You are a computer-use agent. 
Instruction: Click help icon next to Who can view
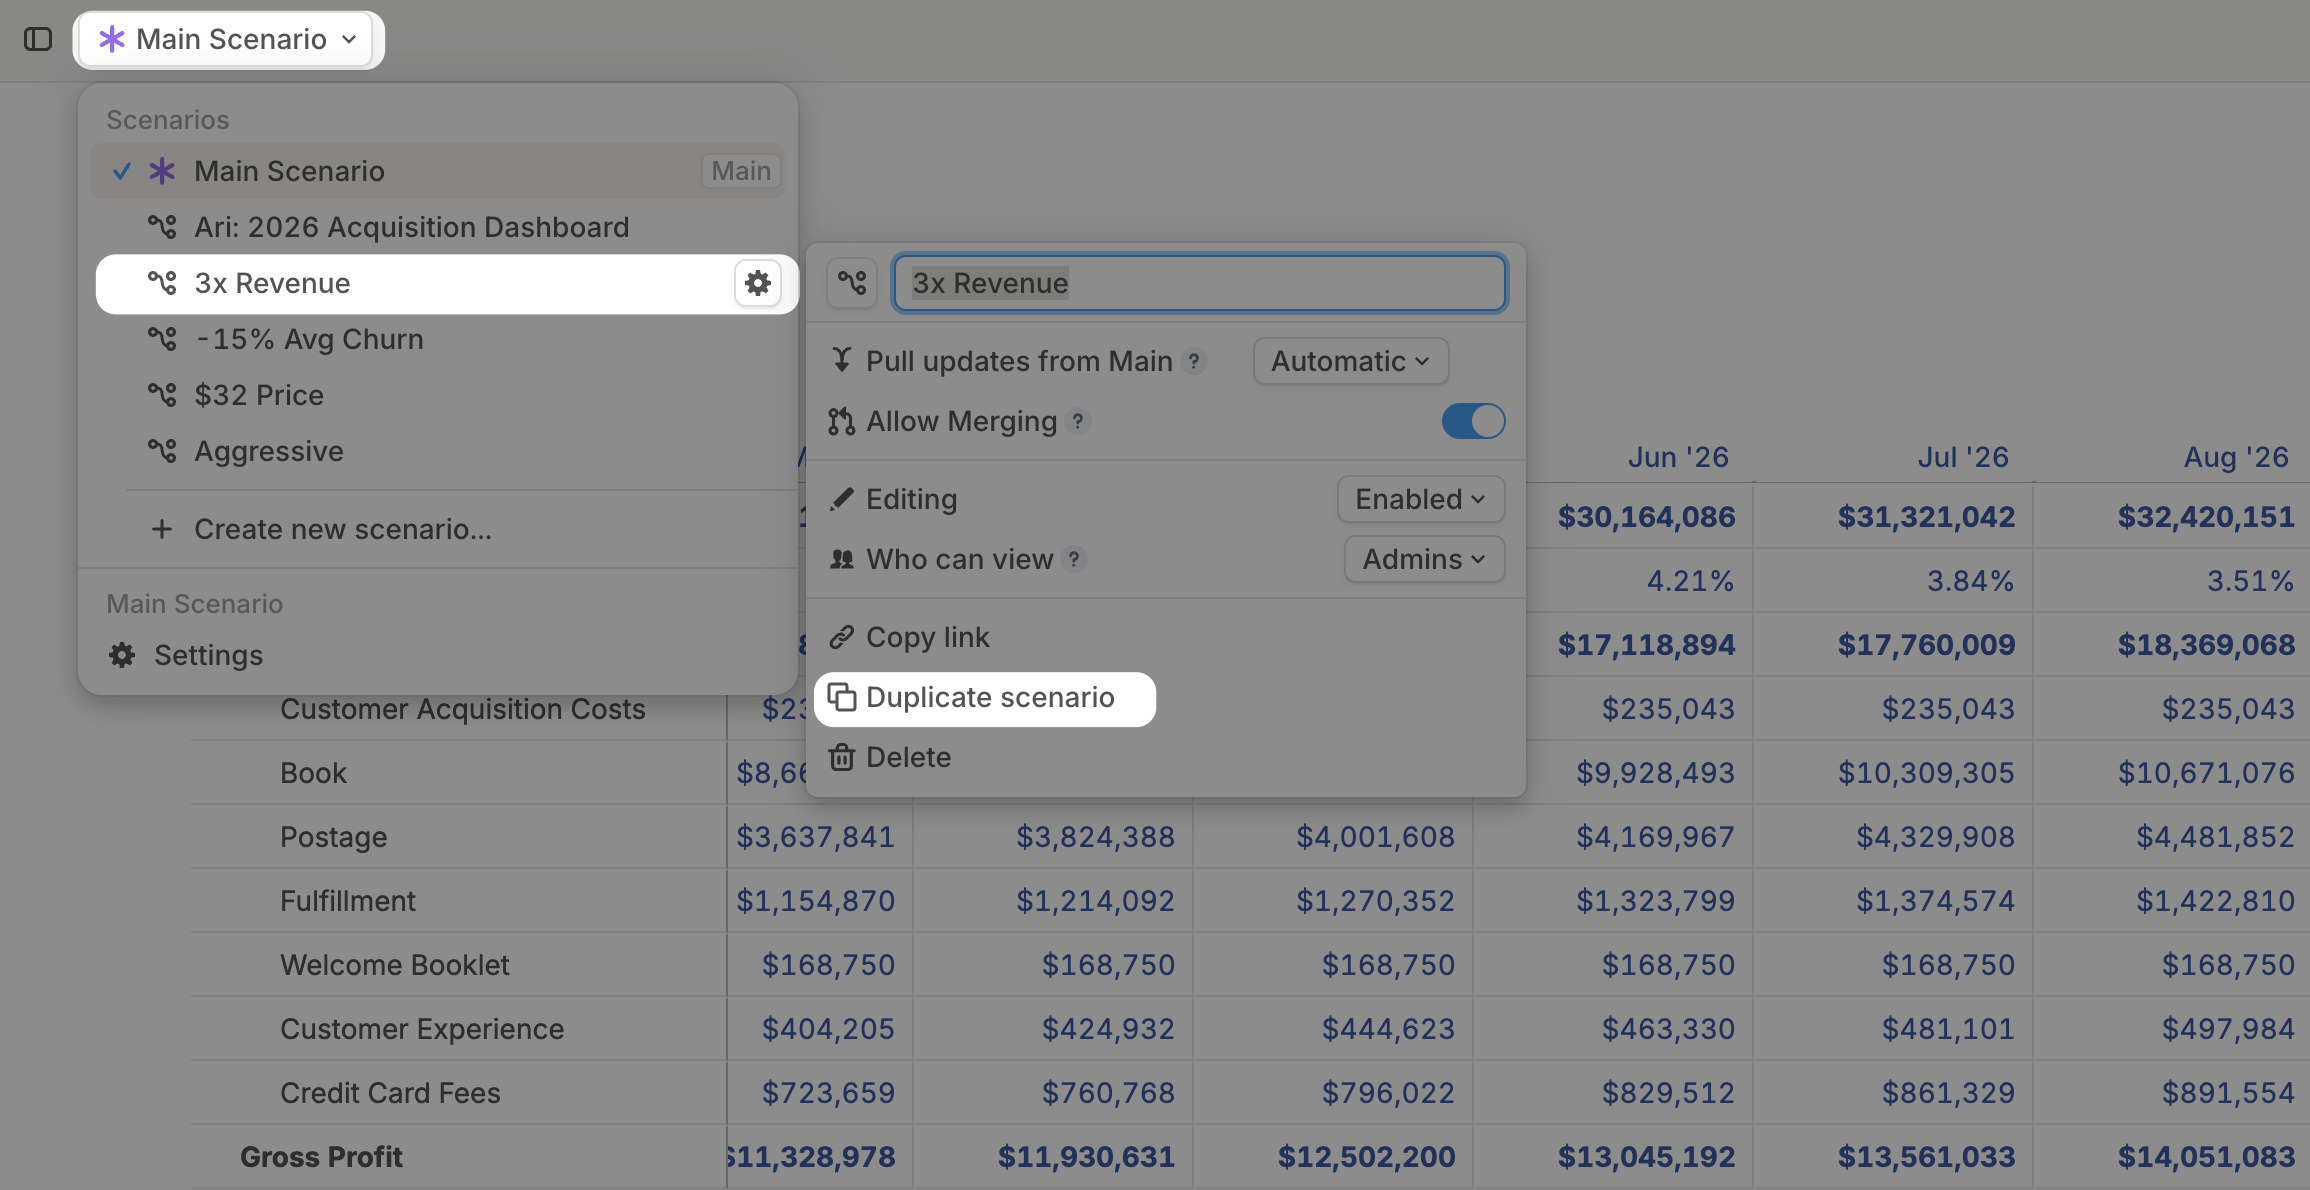tap(1074, 559)
